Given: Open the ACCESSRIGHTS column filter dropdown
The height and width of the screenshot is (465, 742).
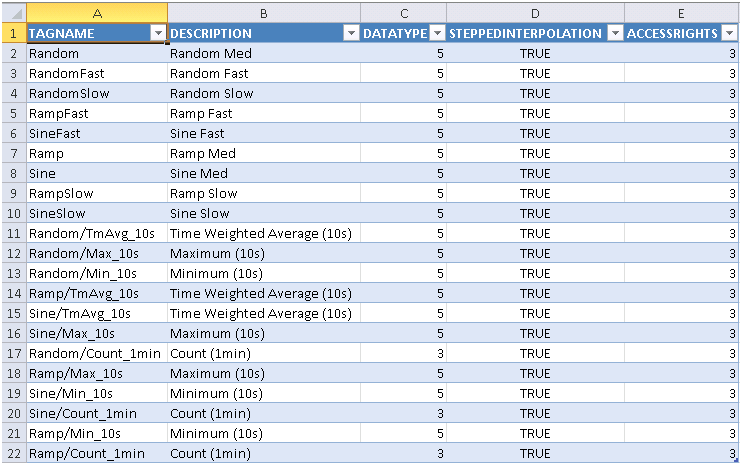Looking at the screenshot, I should point(730,33).
